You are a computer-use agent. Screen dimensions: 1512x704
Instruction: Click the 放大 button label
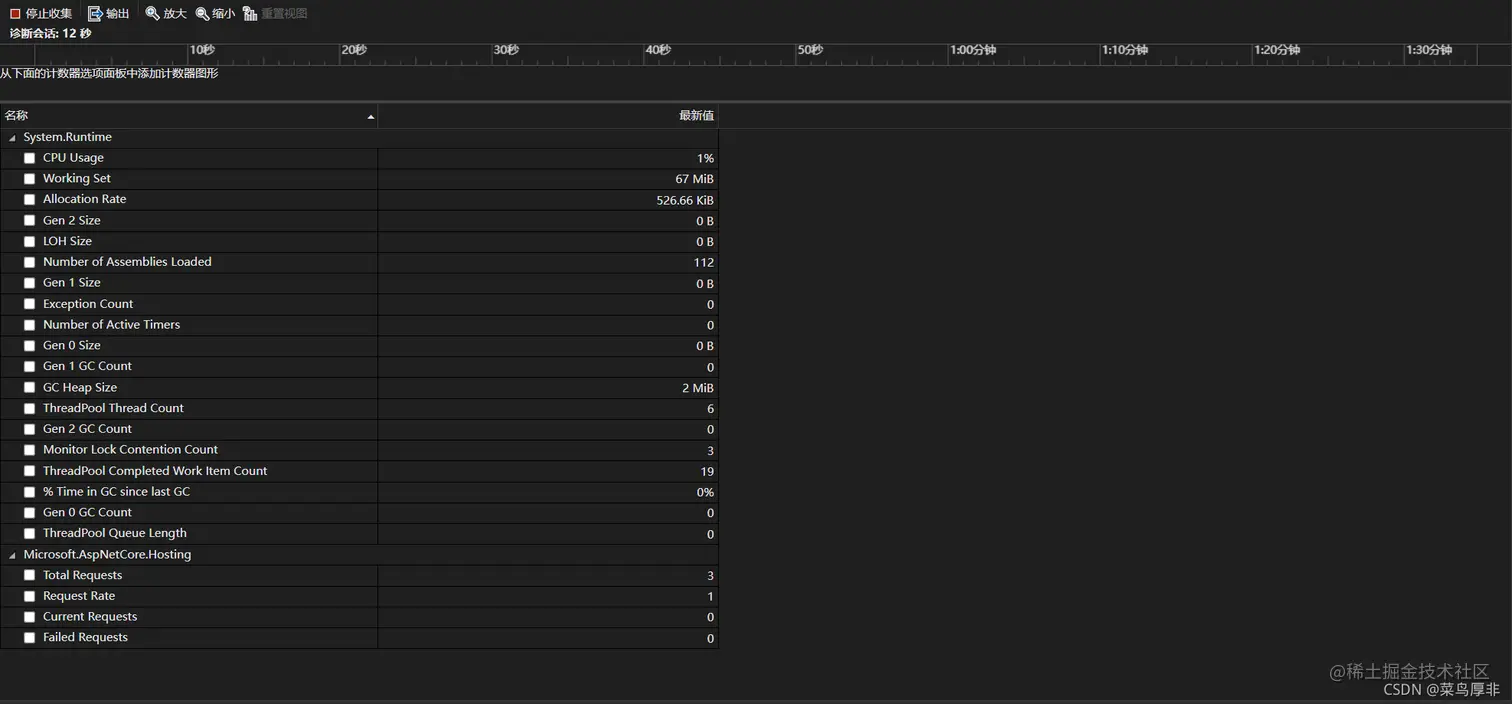pyautogui.click(x=175, y=13)
